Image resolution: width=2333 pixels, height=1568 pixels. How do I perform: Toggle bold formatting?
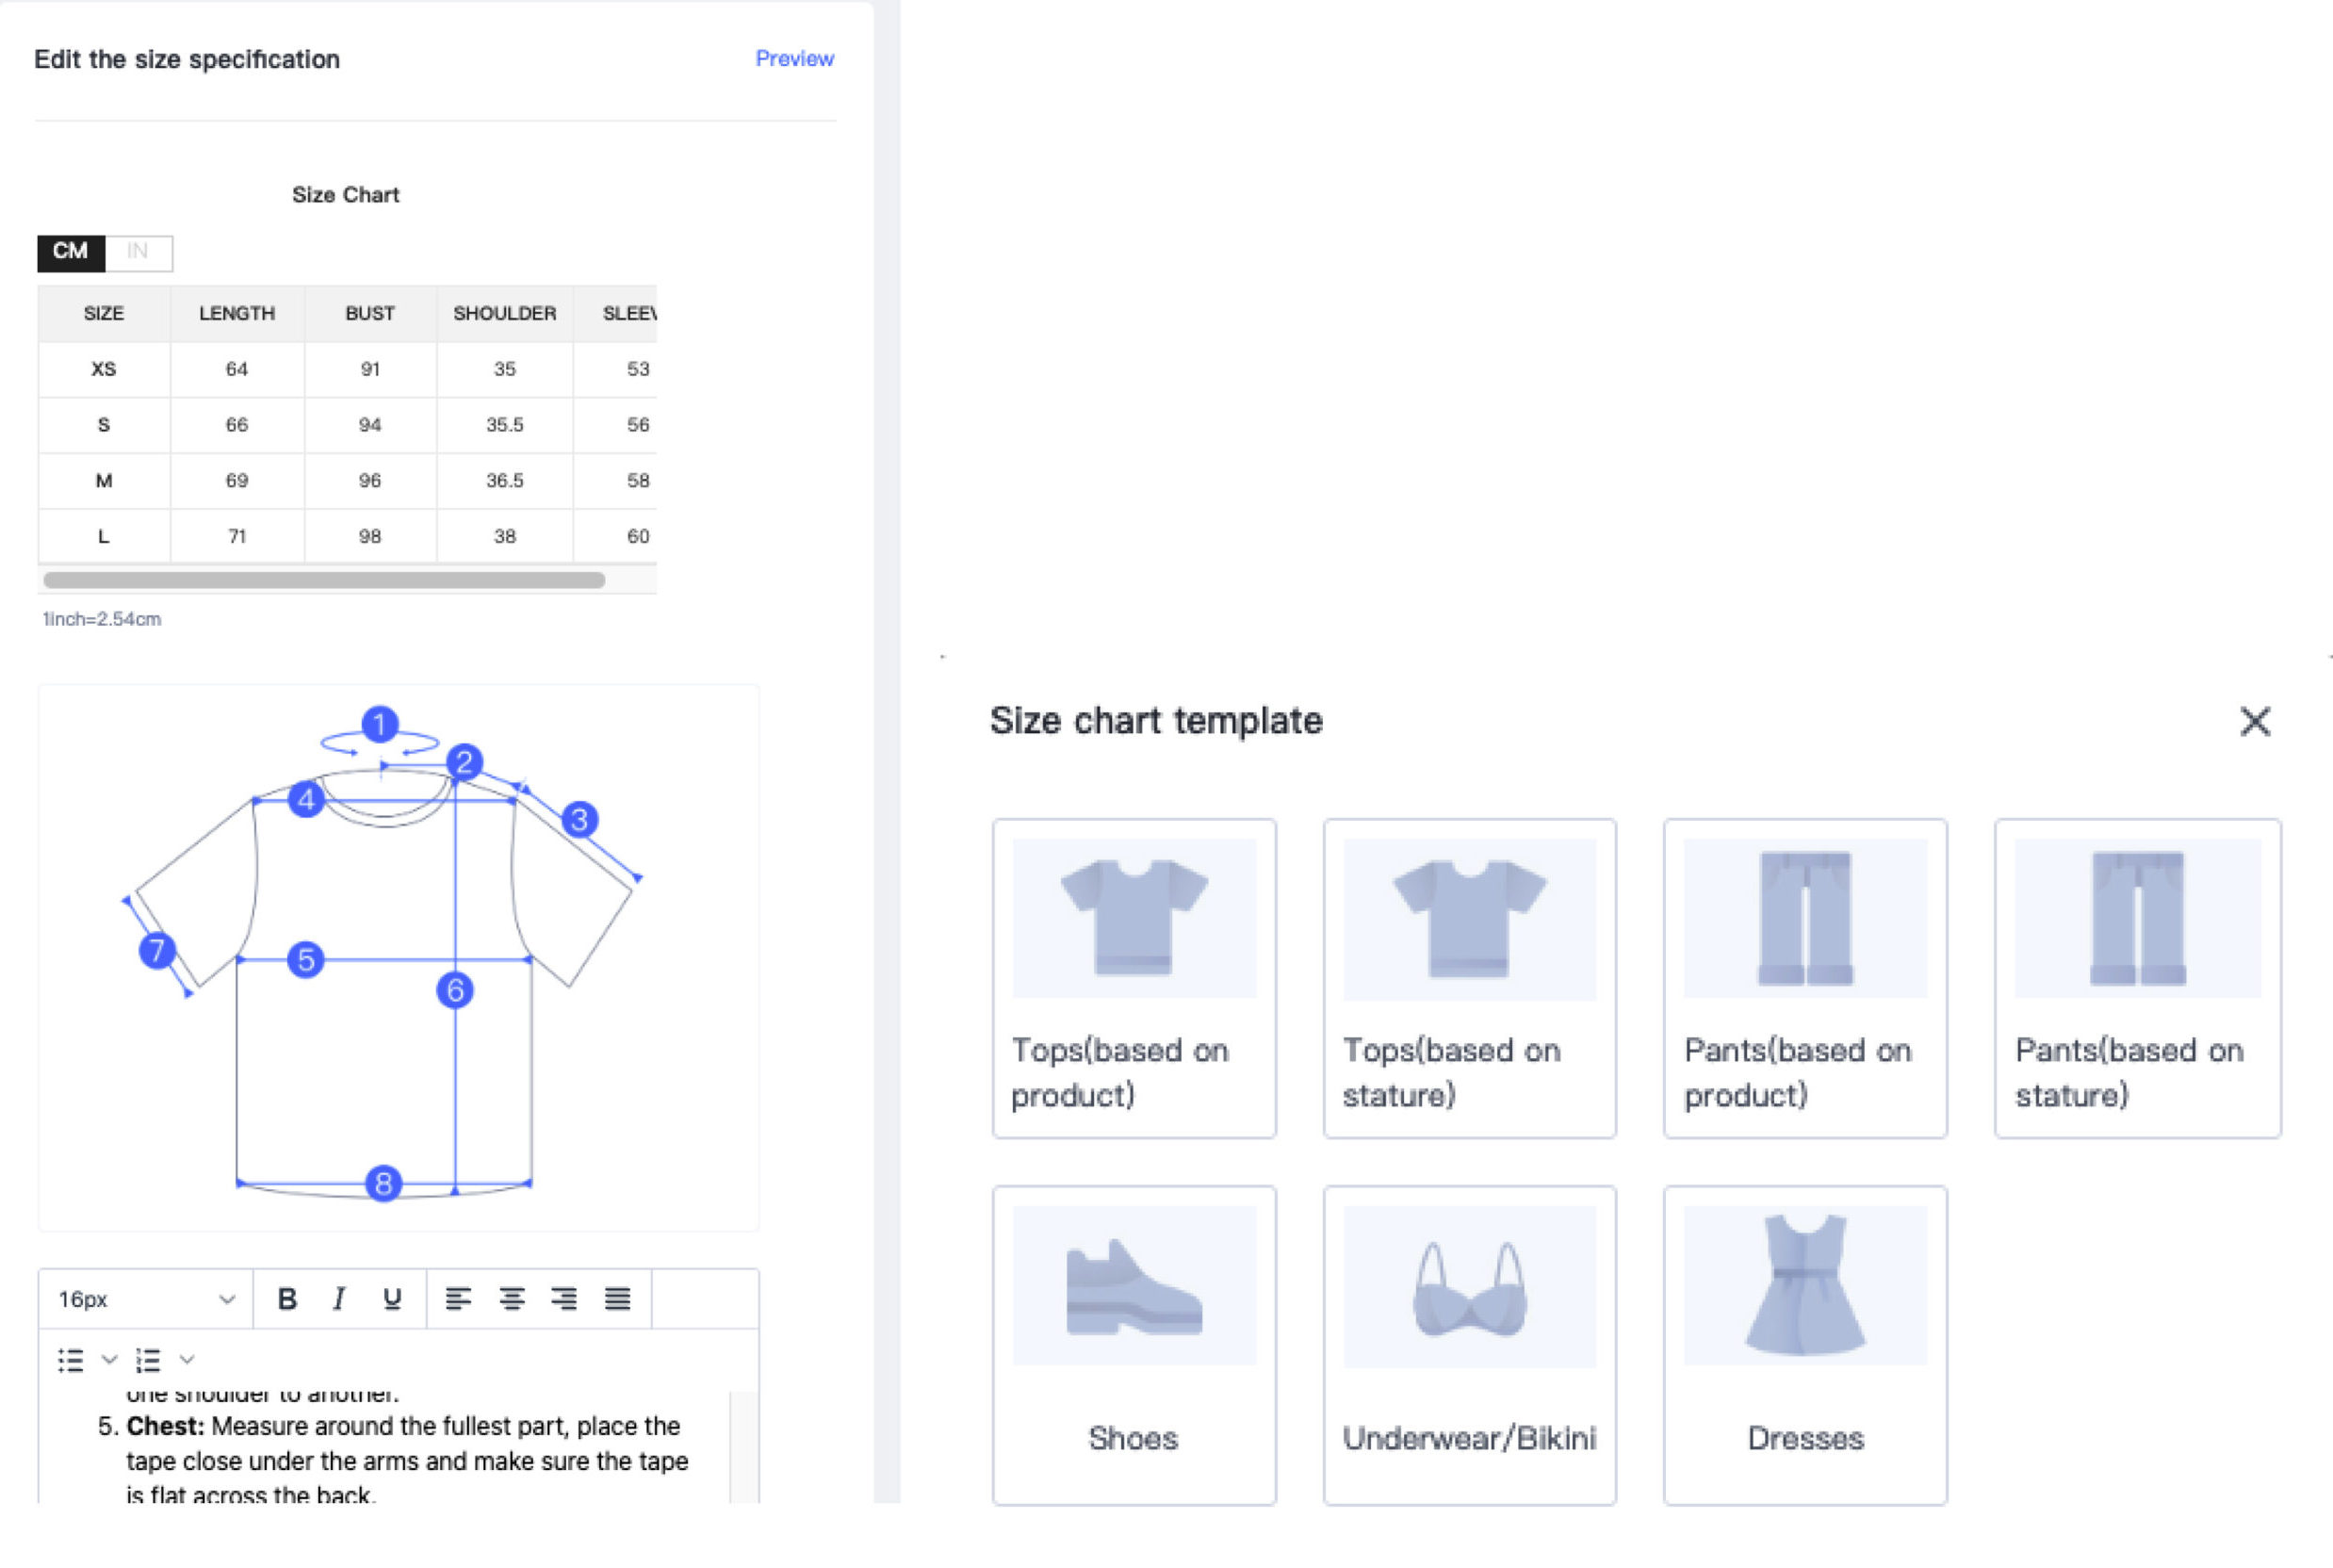[x=287, y=1298]
